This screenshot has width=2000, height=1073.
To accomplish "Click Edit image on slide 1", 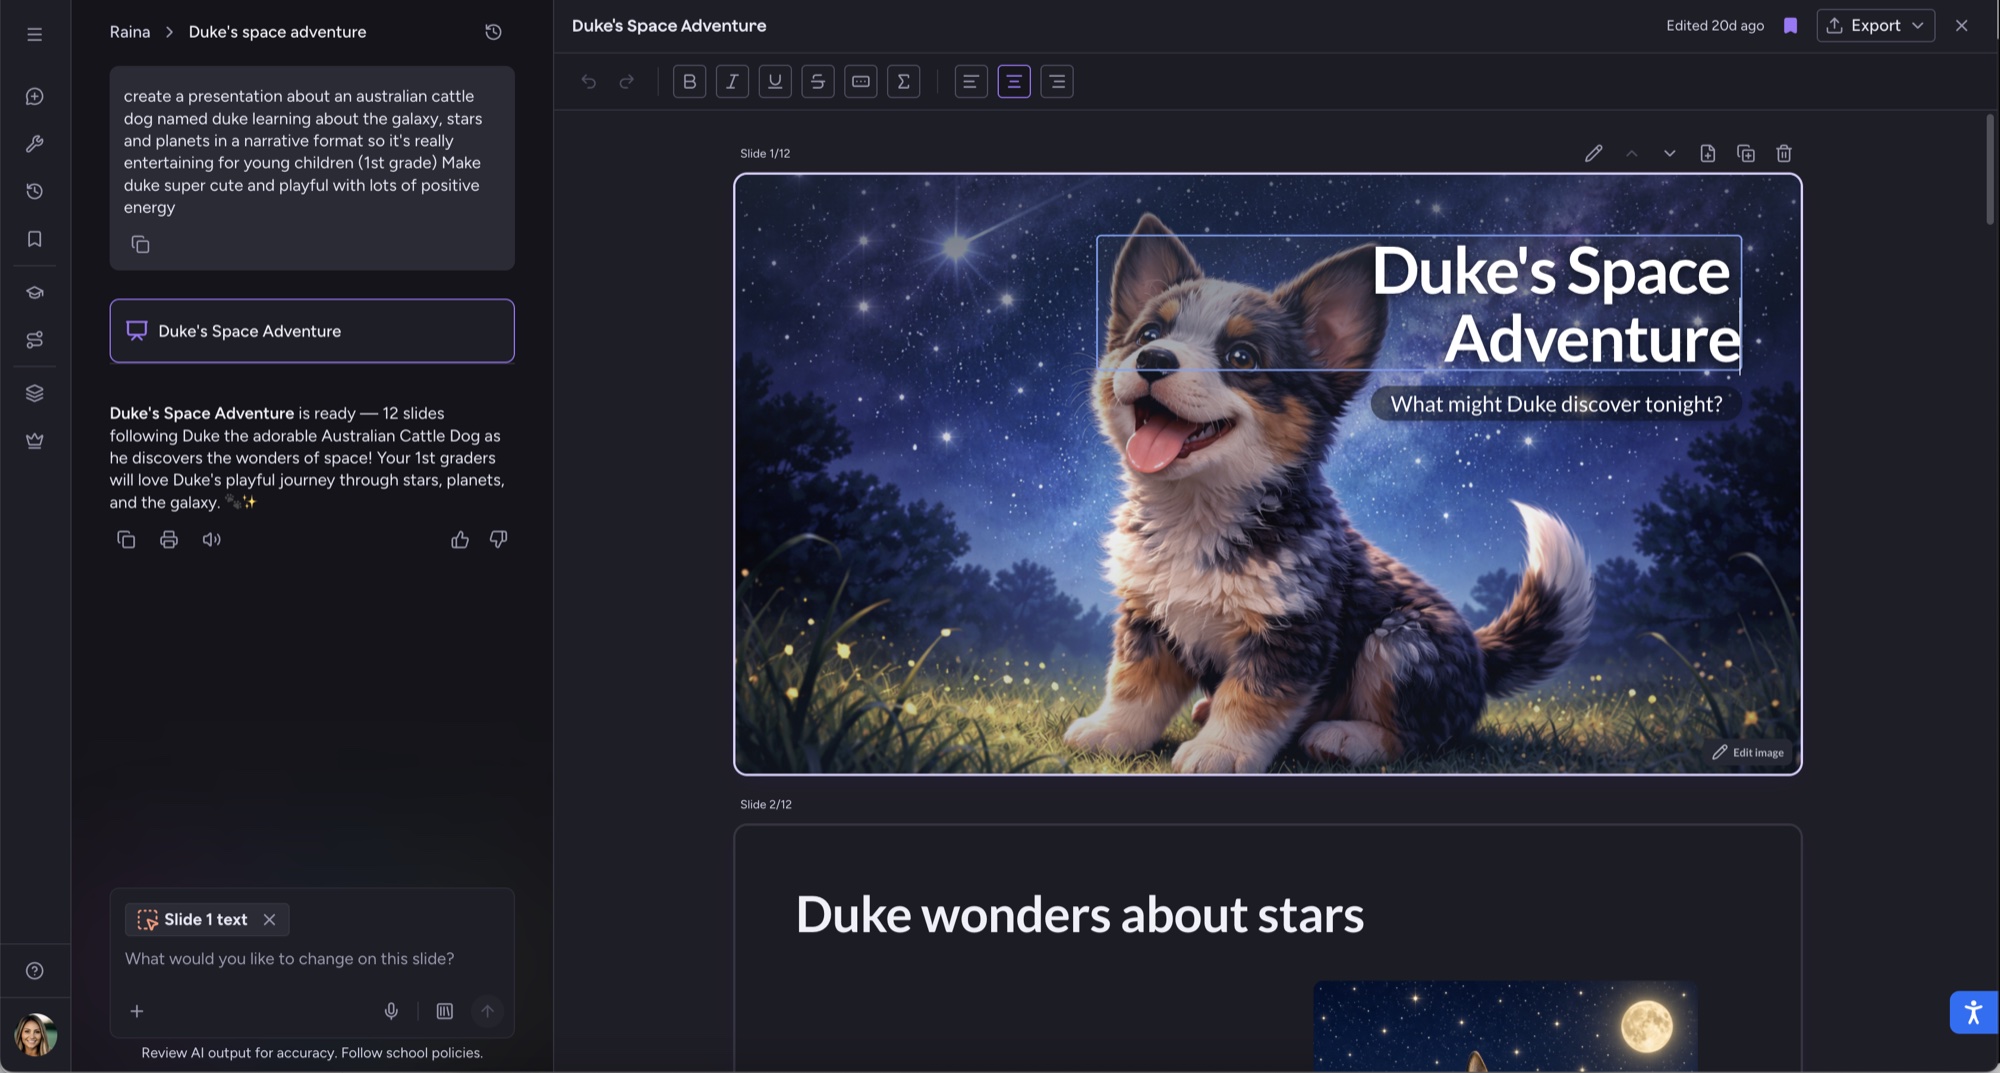I will pos(1748,753).
